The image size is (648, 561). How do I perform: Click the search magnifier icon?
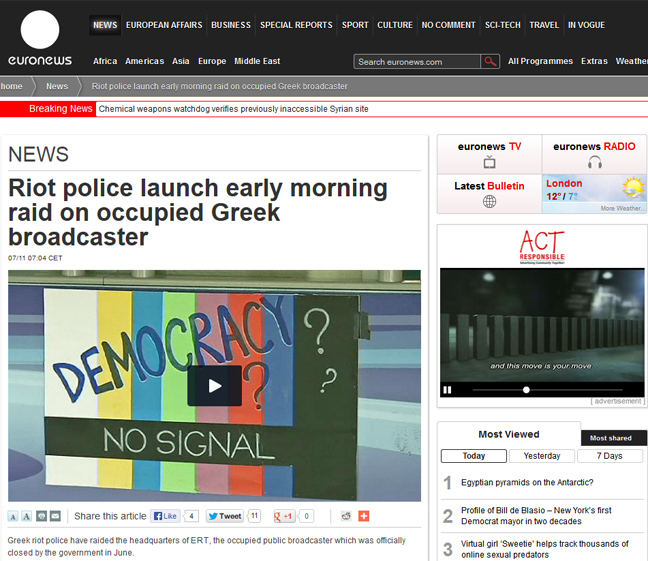click(490, 62)
